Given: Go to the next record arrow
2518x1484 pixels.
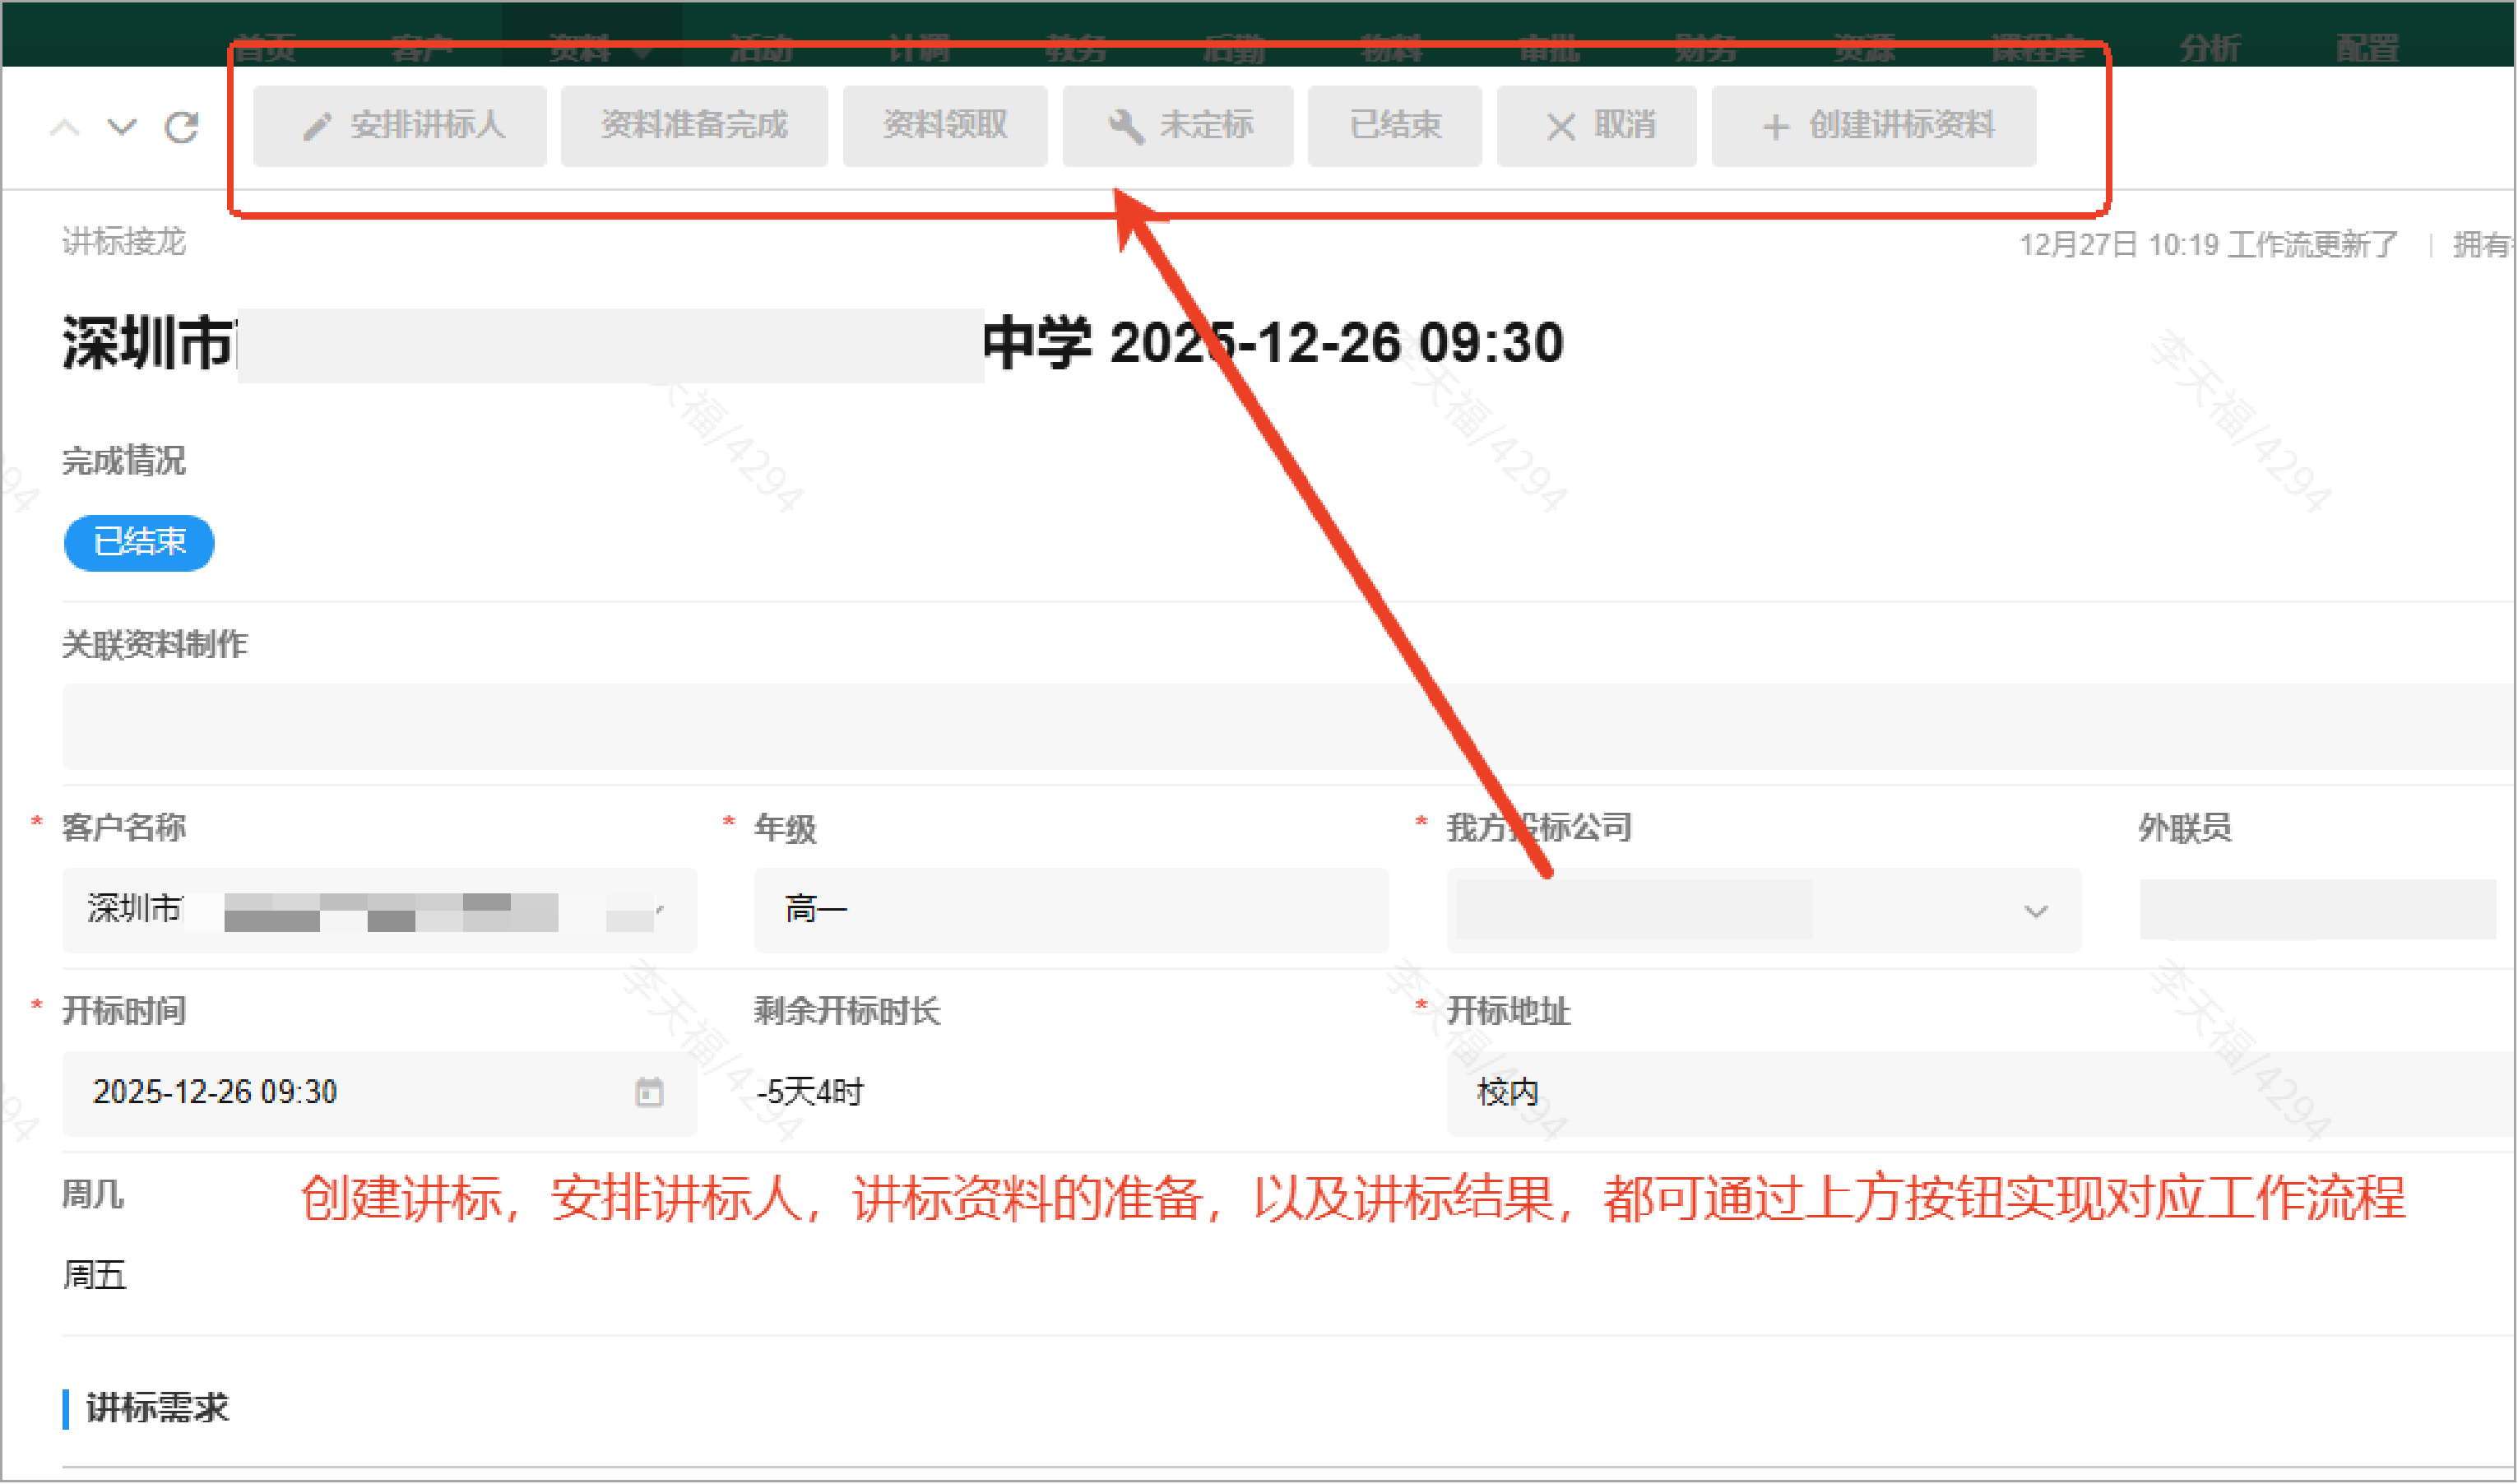Looking at the screenshot, I should coord(122,127).
